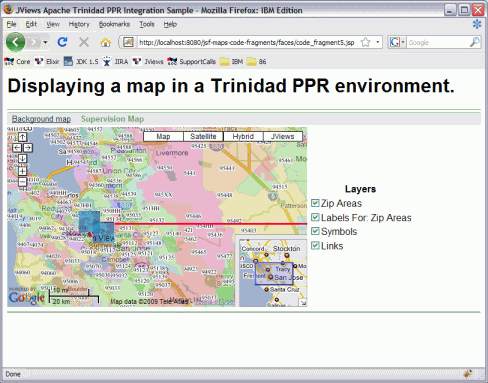Open the JViews bookmark
Screen dimensions: 488x383
(148, 62)
